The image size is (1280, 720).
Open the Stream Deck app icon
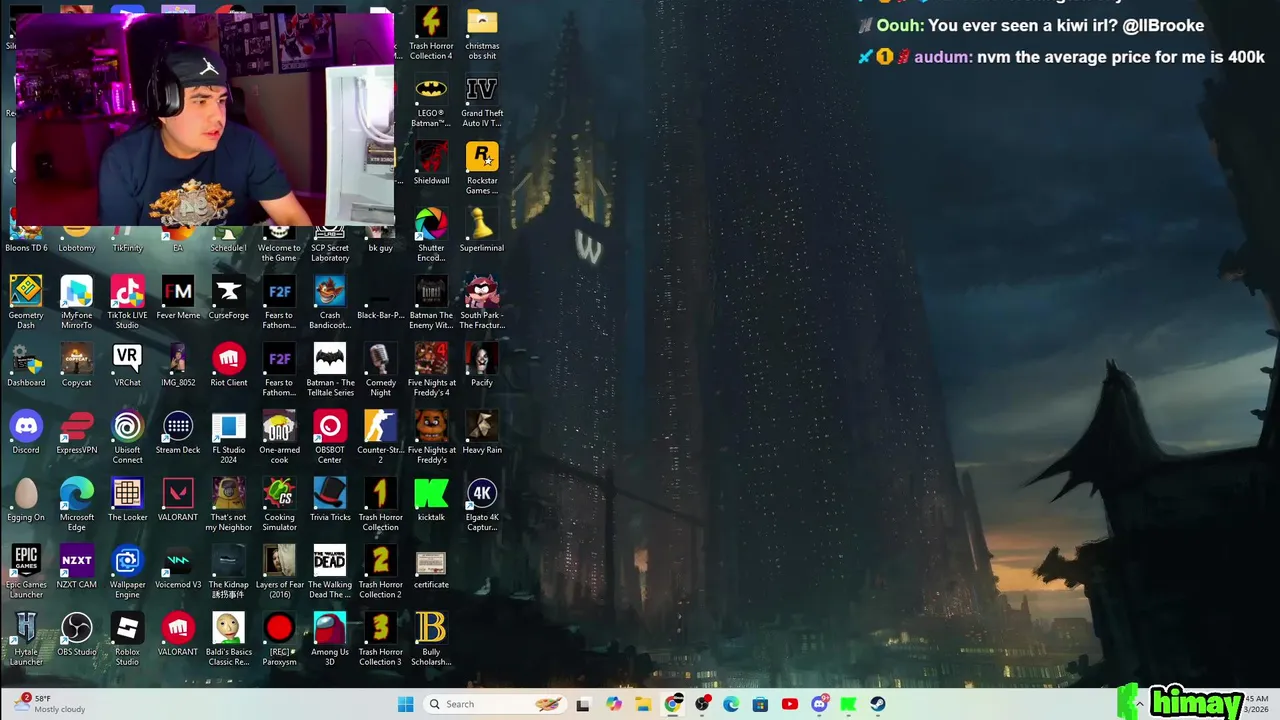pos(178,431)
